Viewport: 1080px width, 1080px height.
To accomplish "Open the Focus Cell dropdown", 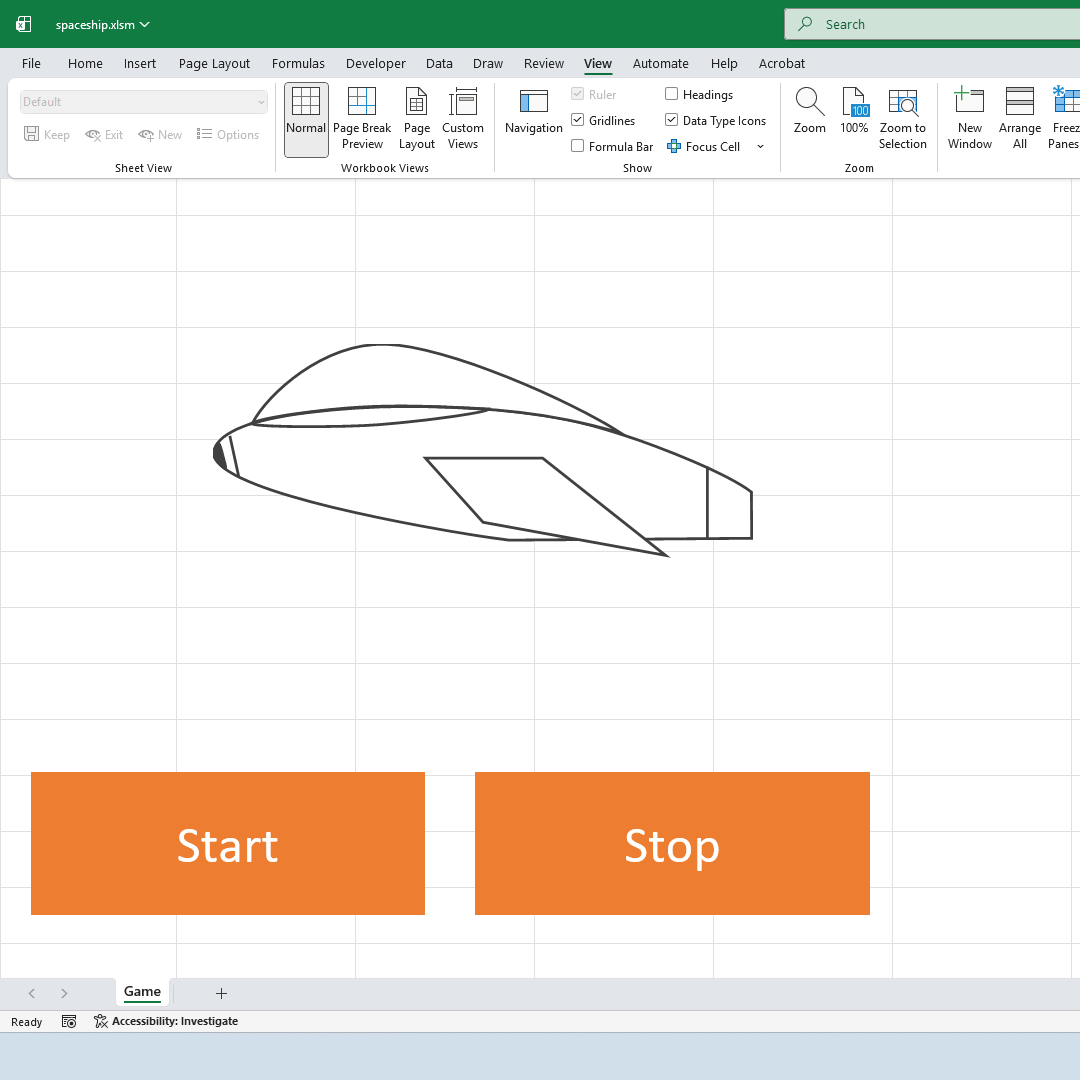I will point(761,146).
